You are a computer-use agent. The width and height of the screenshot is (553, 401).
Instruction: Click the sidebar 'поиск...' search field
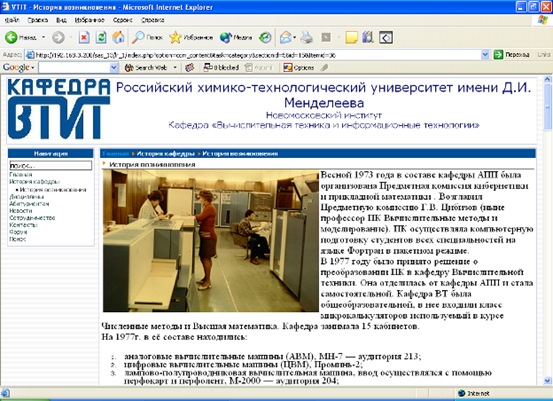[50, 165]
